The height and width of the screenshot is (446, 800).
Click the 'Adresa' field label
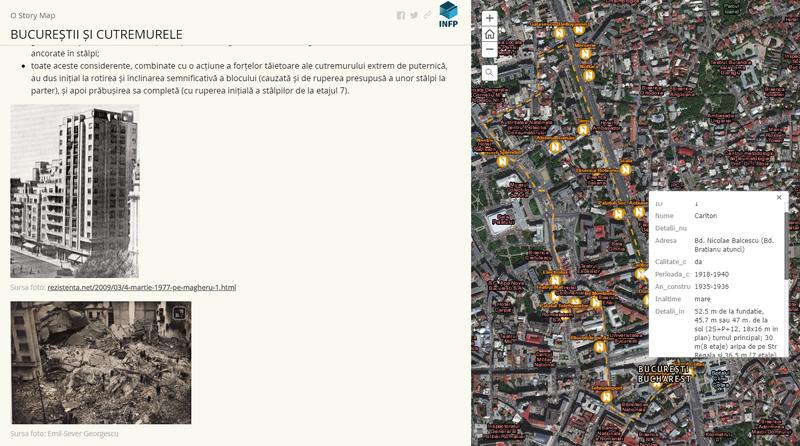pos(665,240)
